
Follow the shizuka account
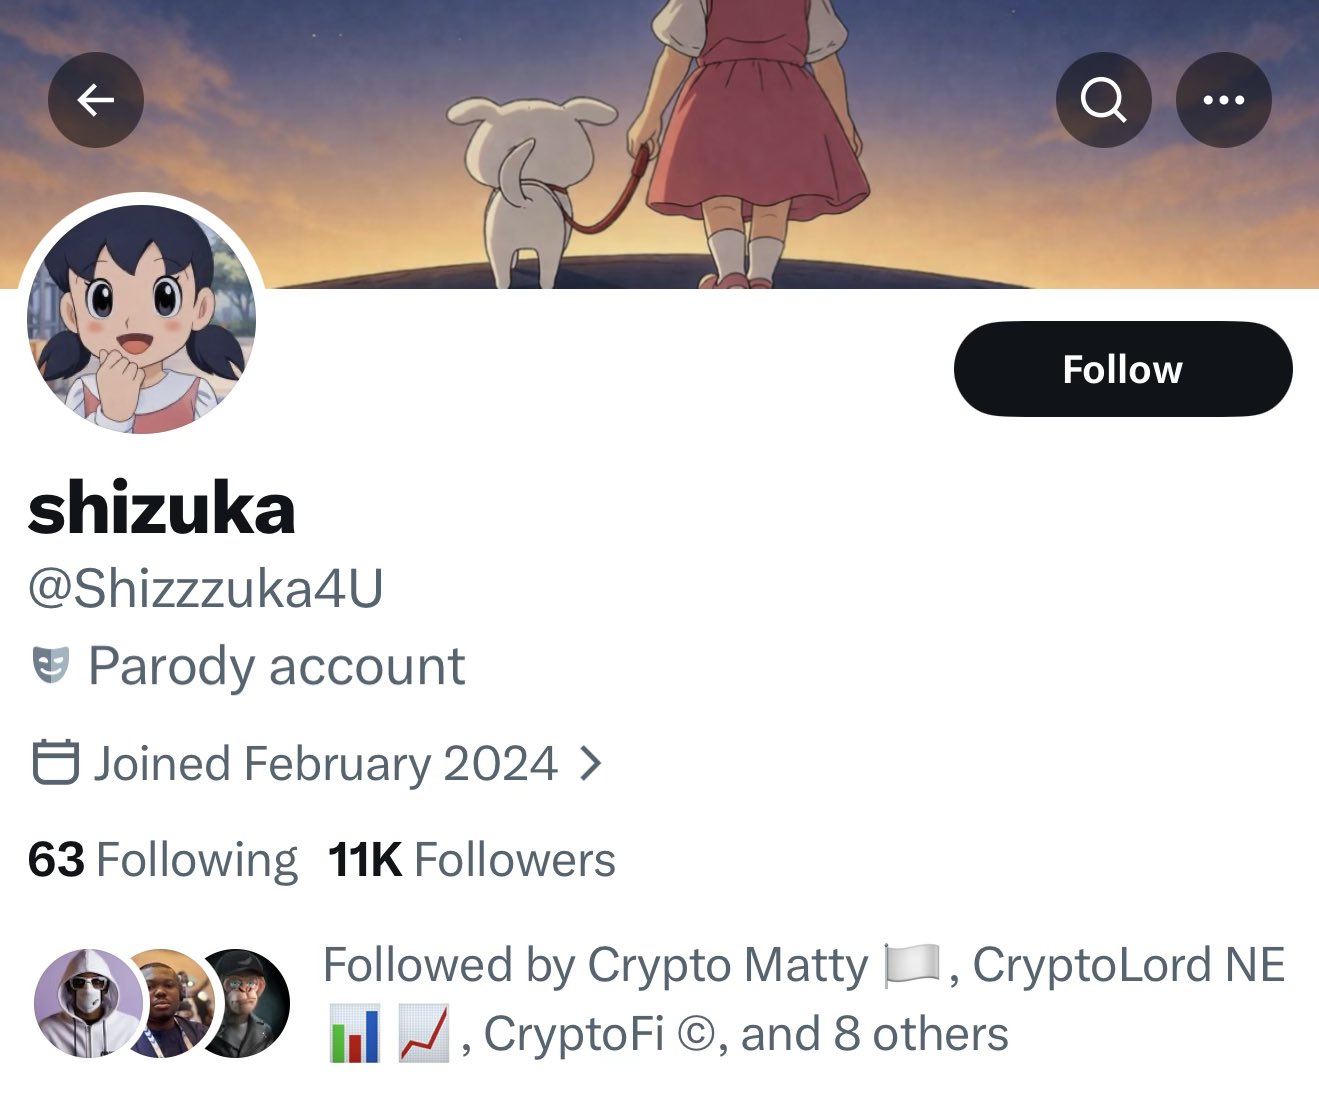click(1122, 369)
